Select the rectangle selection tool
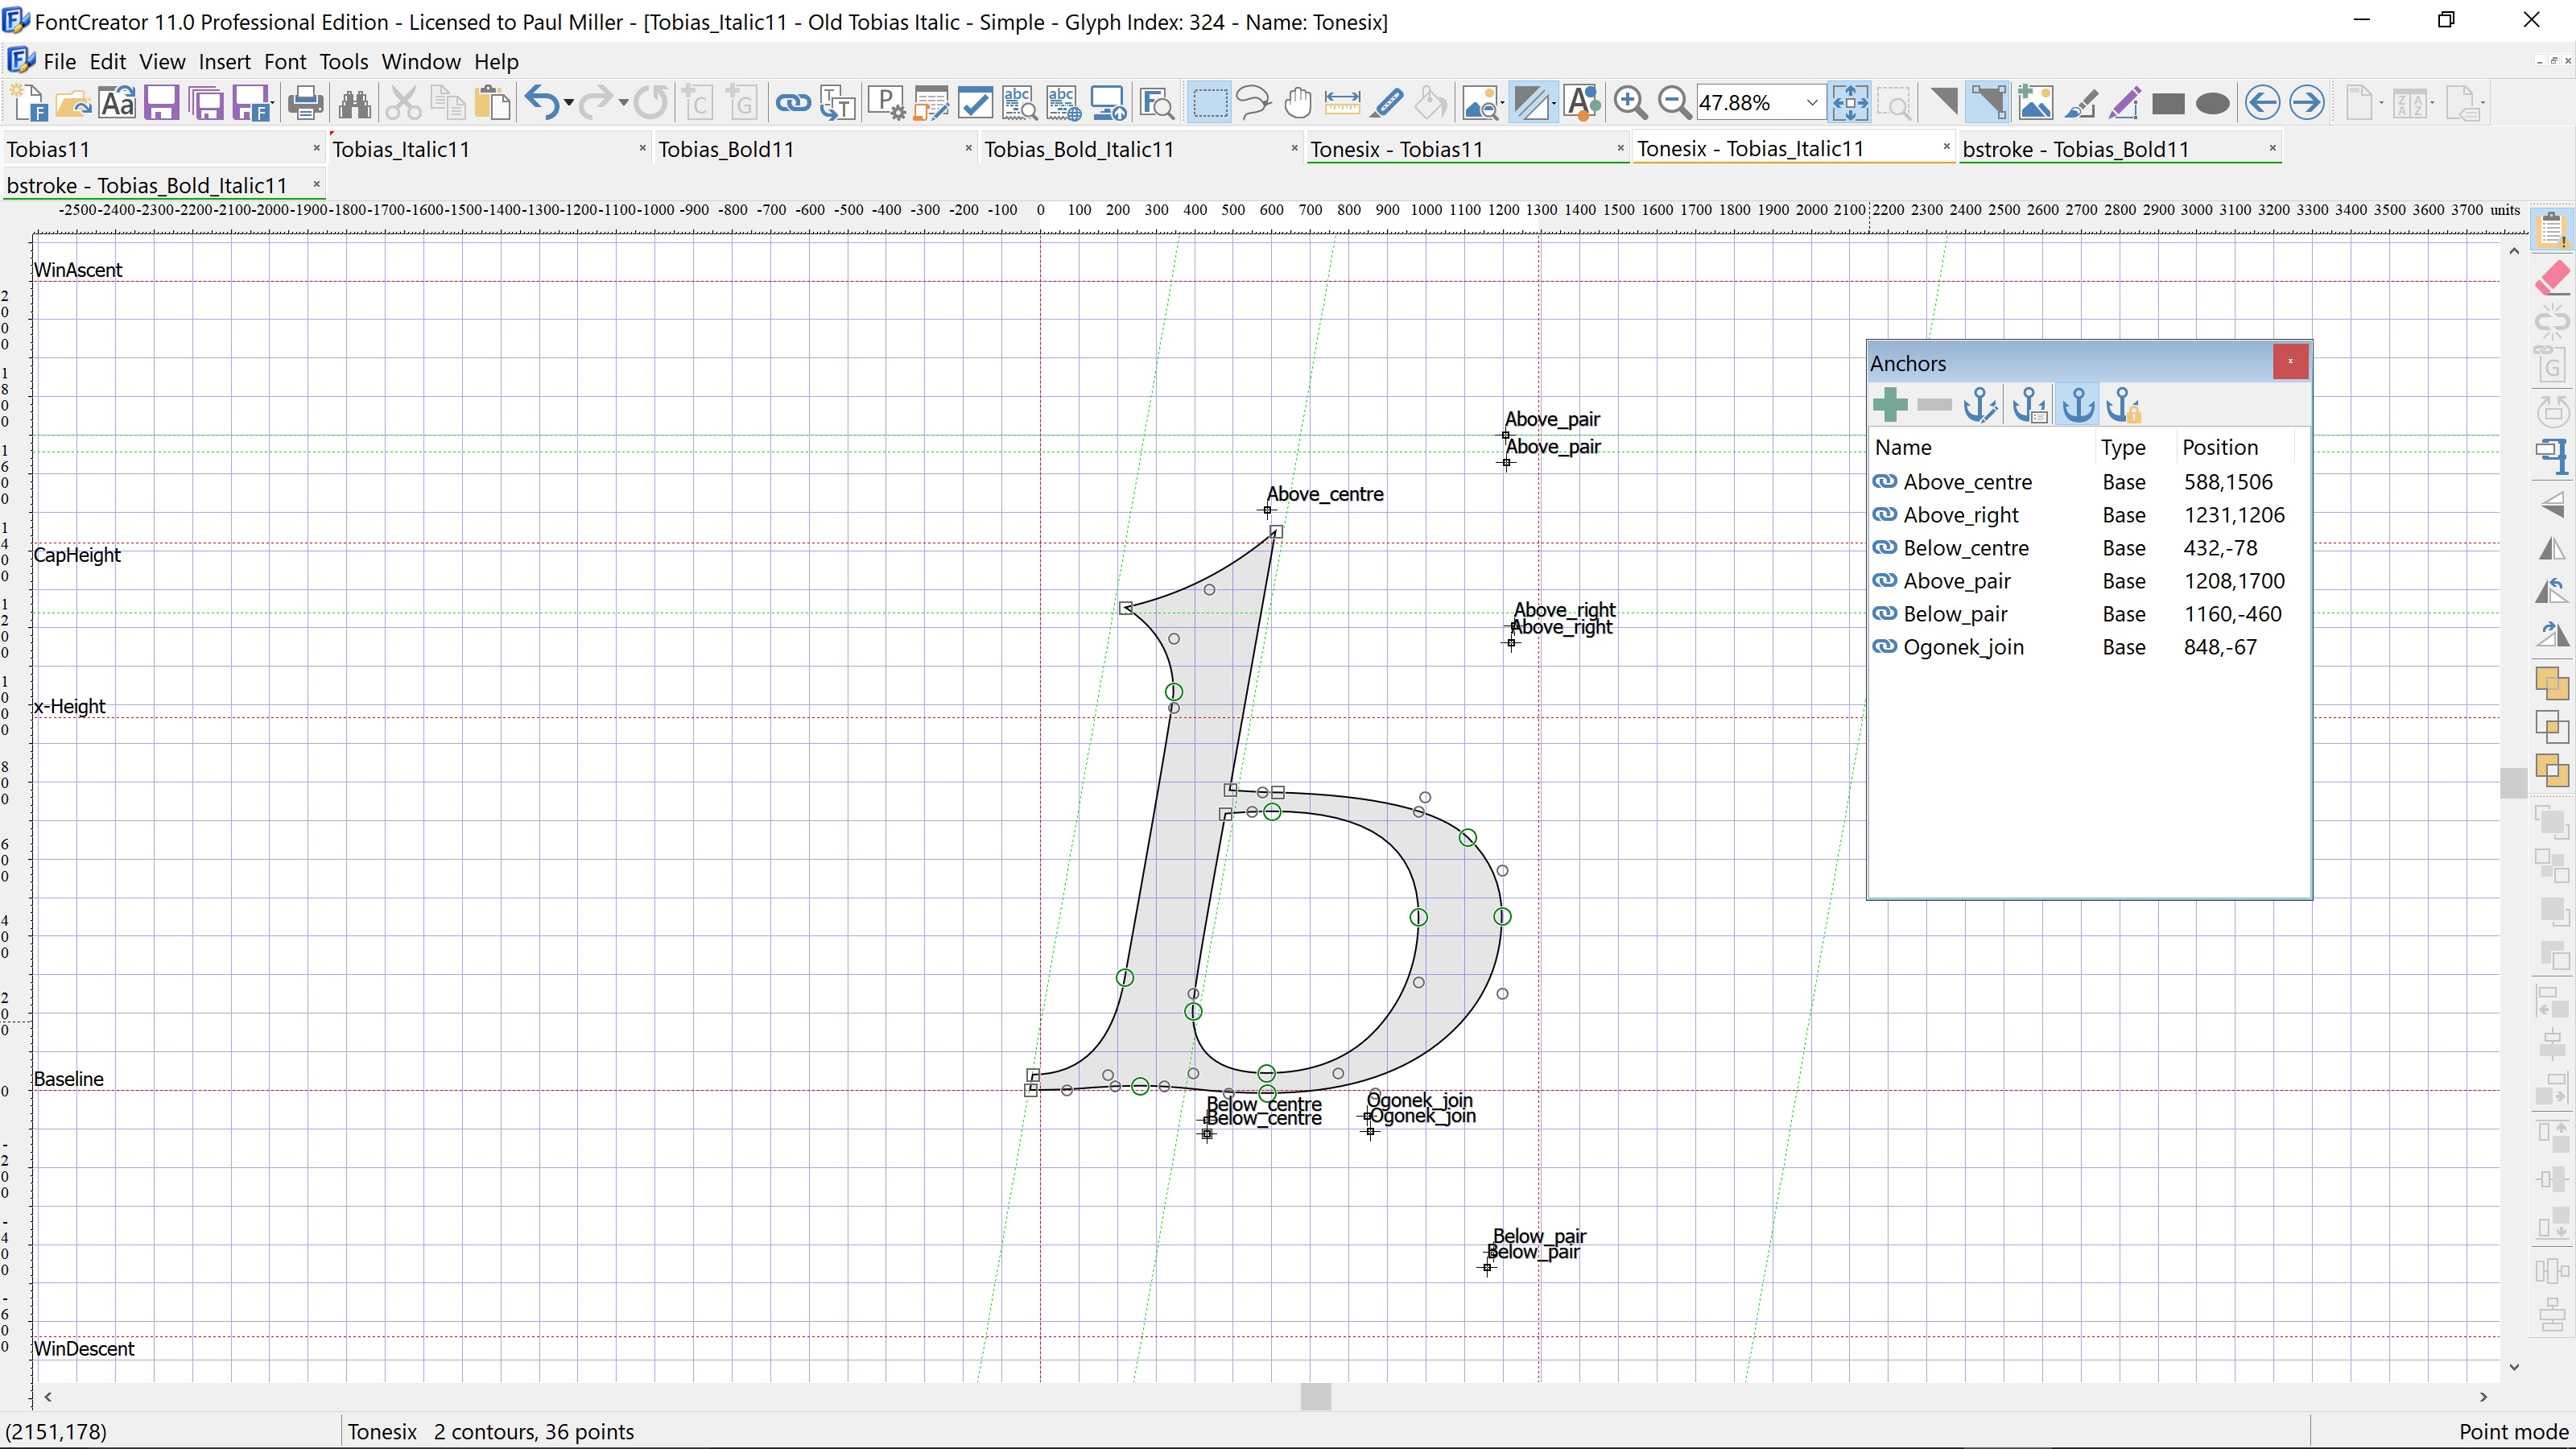 (x=1209, y=102)
